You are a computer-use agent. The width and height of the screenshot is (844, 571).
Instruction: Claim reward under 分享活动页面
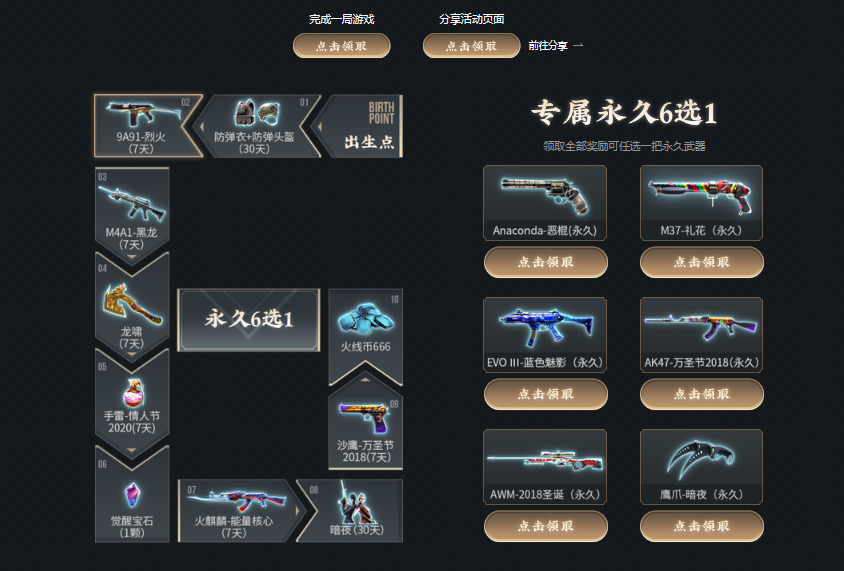click(x=472, y=46)
